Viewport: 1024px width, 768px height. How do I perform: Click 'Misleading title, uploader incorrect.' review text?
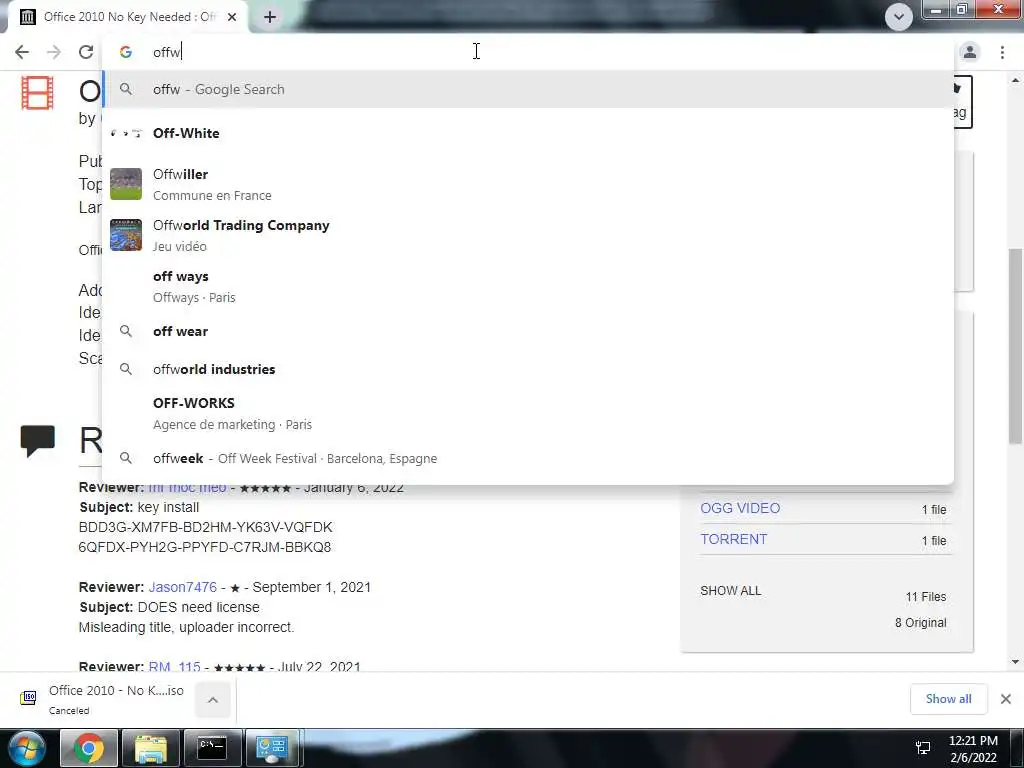tap(186, 628)
